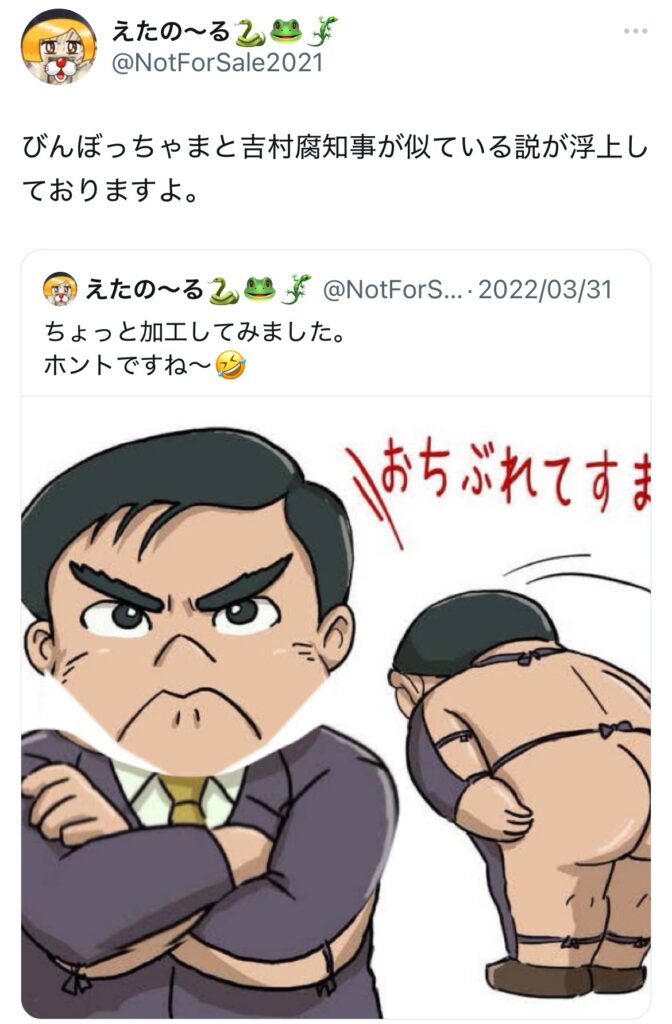Click the snake emoji in the main author name
Viewport: 672px width, 1024px height.
pyautogui.click(x=249, y=31)
